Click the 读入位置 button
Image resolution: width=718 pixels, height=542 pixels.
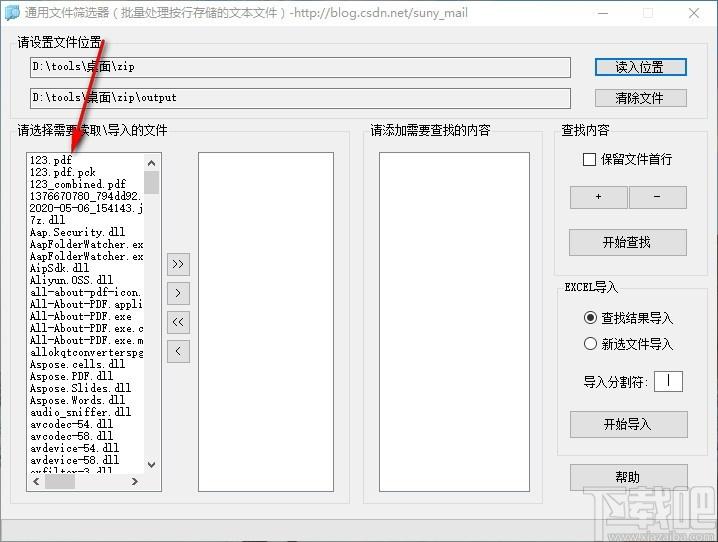641,67
